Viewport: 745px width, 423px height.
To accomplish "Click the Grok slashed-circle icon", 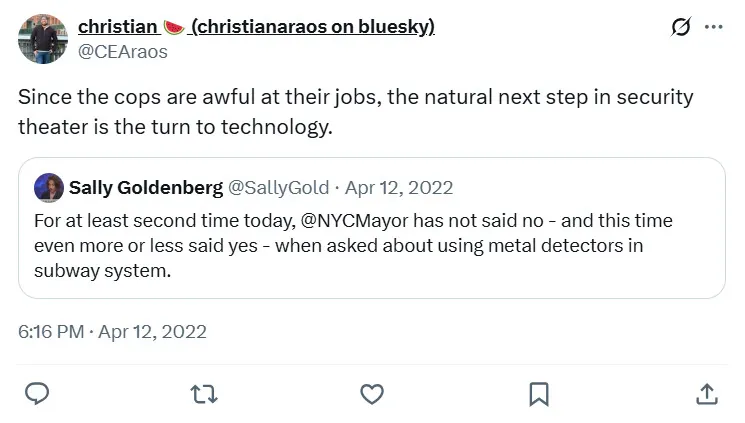I will click(681, 27).
